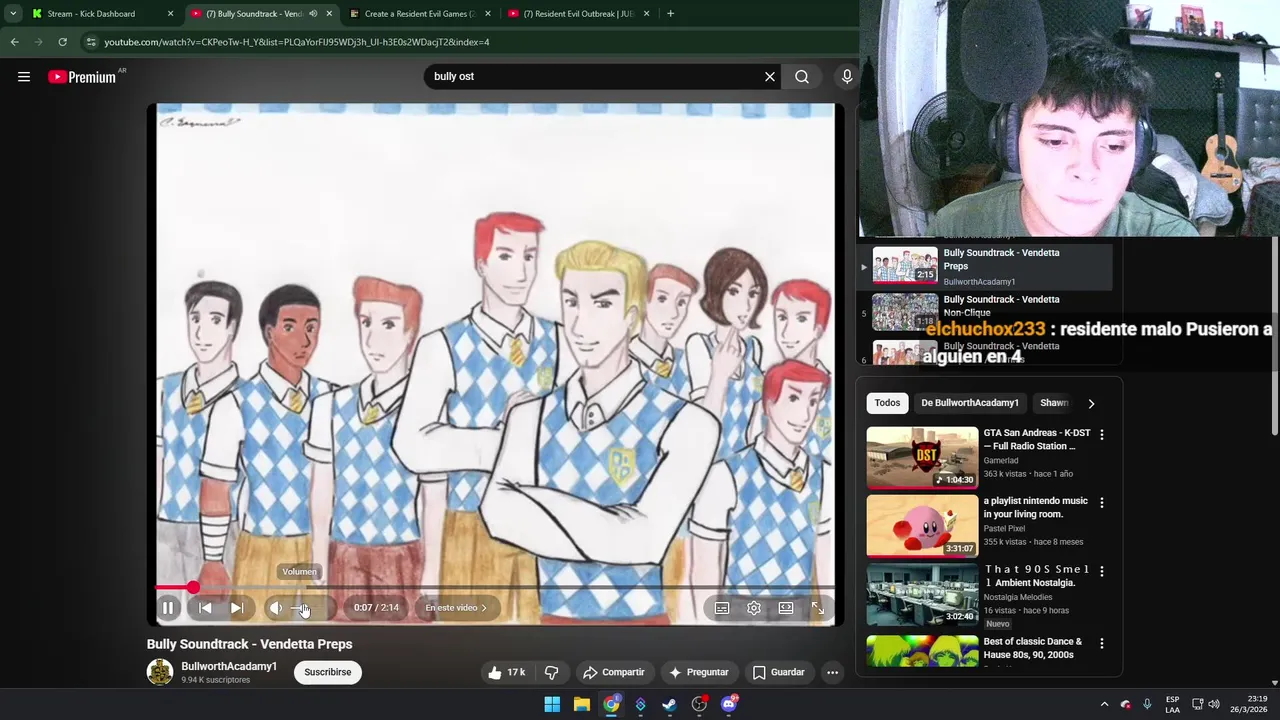Screen dimensions: 1280x720
Task: Select 'Bully Soundtrack - Vendetta Preps' playlist entry
Action: point(985,267)
